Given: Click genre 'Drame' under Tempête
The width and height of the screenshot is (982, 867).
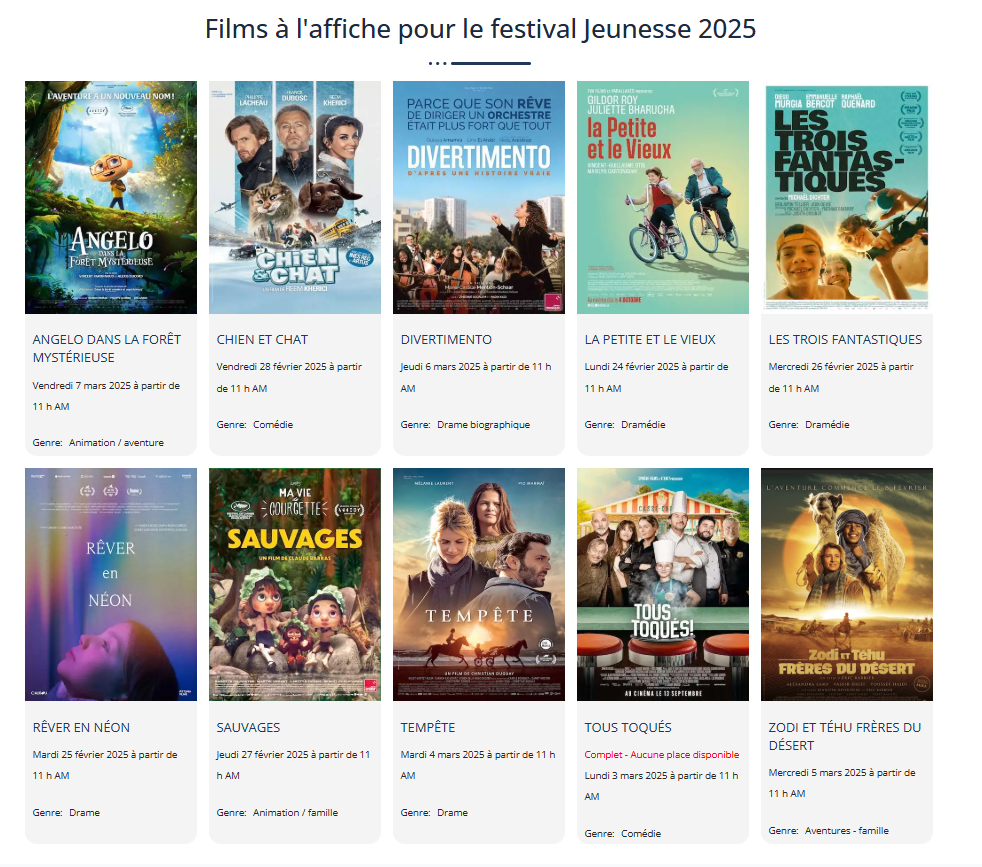Looking at the screenshot, I should coord(453,812).
